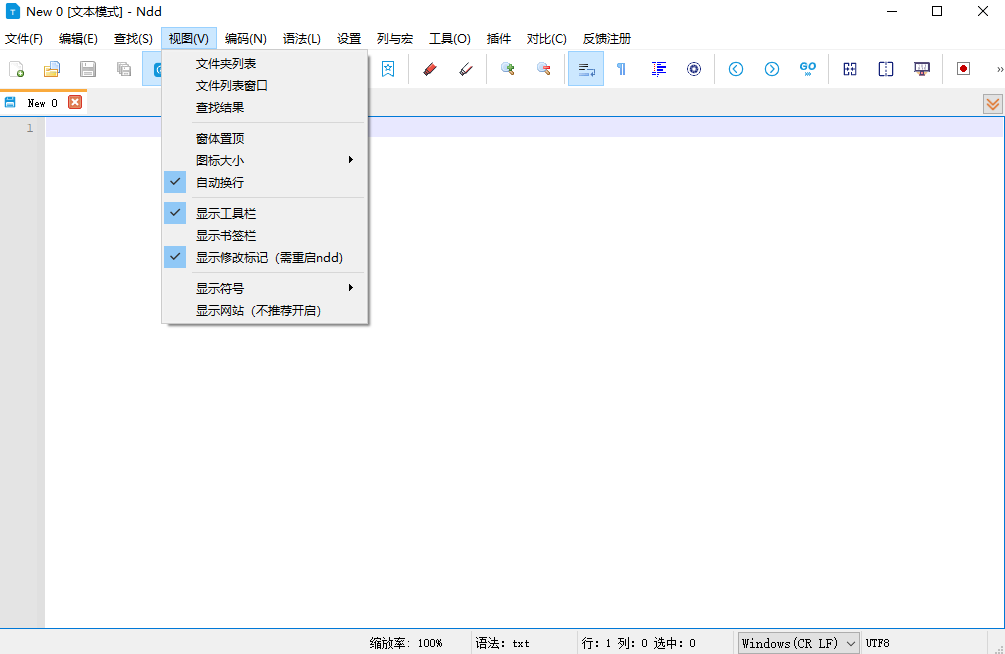Toggle the word wrap toolbar icon
Screen dimensions: 1005x654
tap(586, 69)
